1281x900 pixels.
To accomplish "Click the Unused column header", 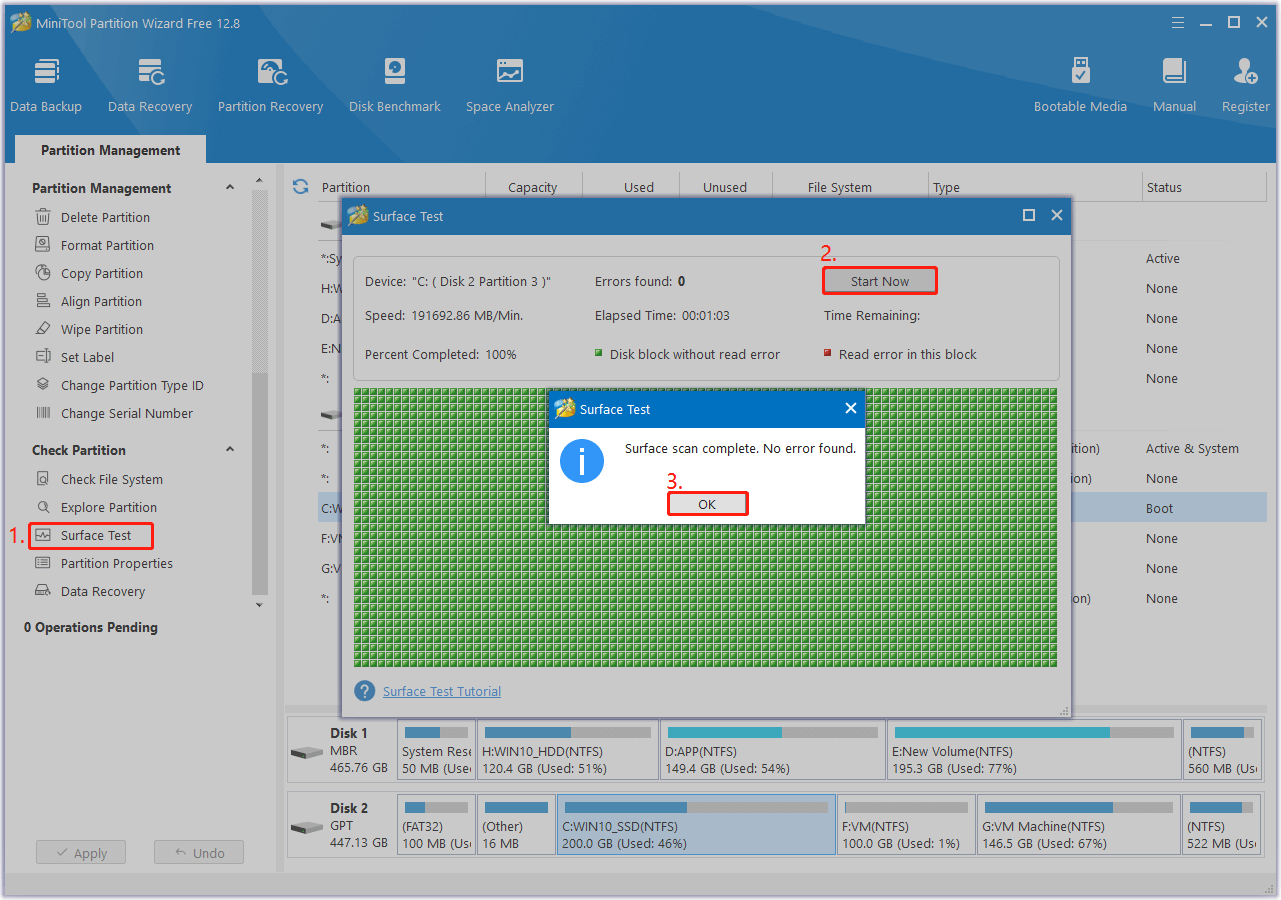I will (x=725, y=187).
